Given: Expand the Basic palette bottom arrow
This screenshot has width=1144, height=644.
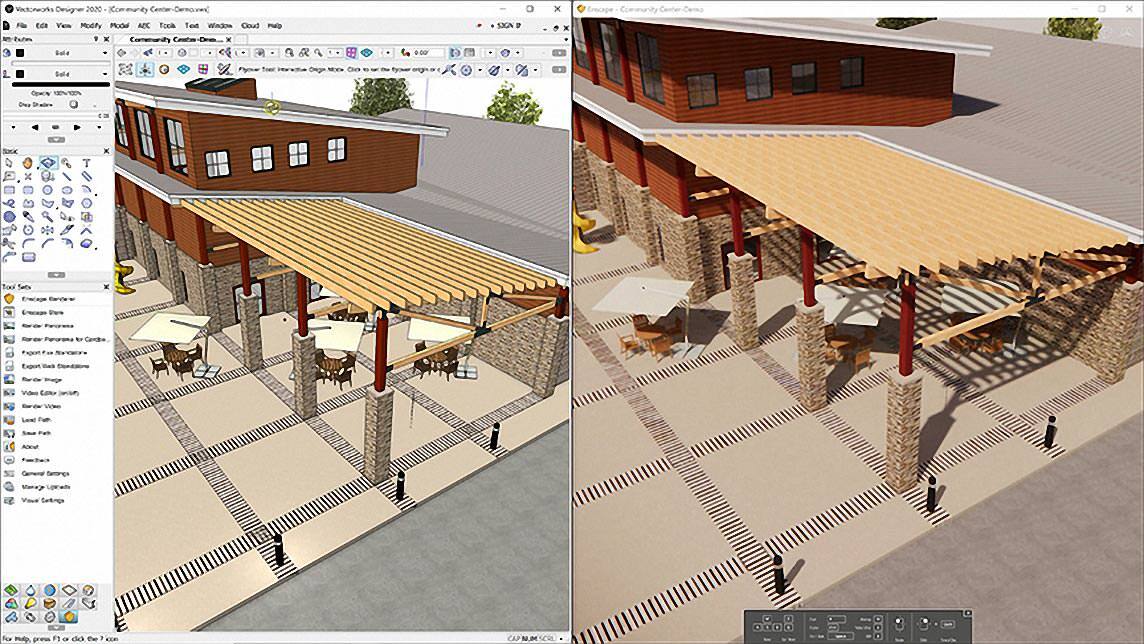Looking at the screenshot, I should pos(56,275).
